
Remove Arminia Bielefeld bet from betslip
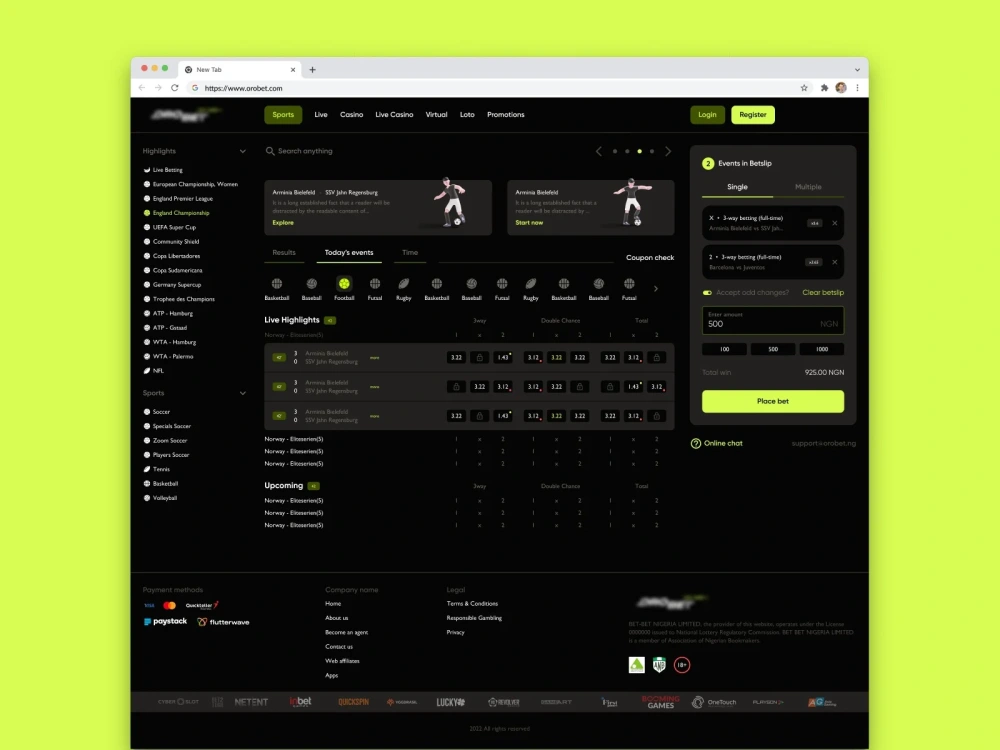[x=835, y=223]
